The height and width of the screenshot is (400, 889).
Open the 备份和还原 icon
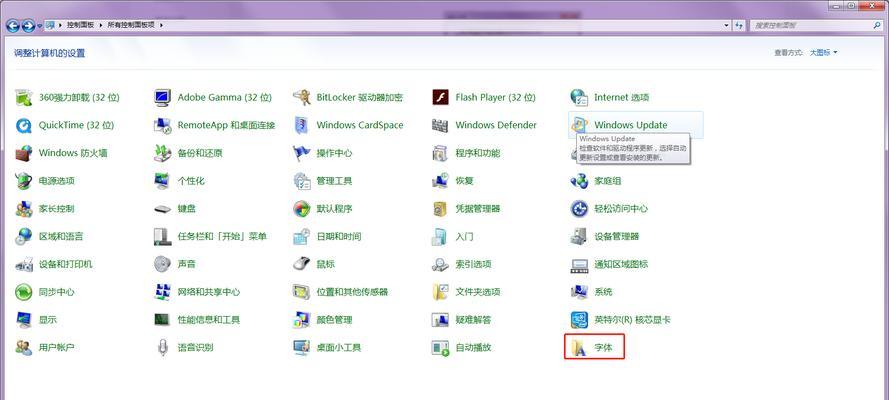coord(163,153)
